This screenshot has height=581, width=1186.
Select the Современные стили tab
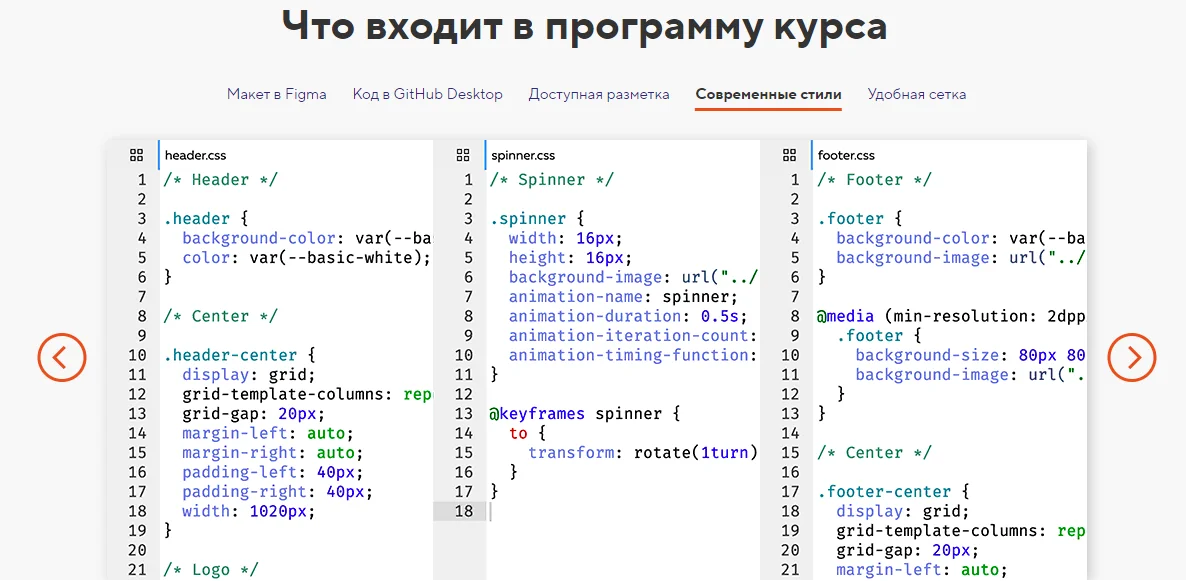[768, 94]
